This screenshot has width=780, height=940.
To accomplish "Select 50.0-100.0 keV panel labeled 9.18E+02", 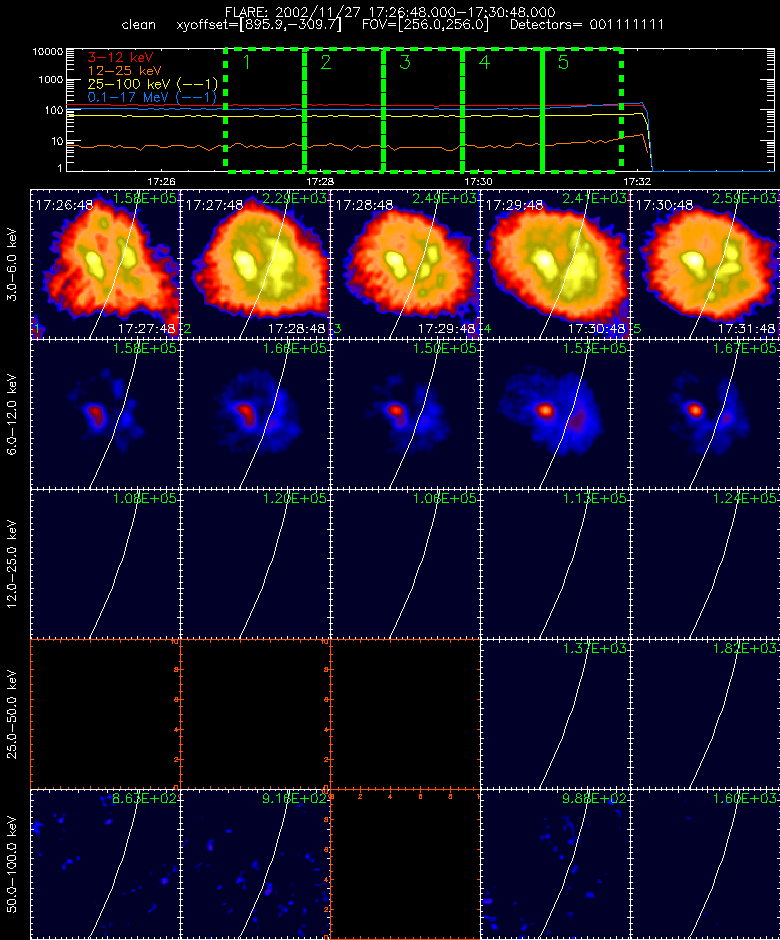I will (x=255, y=864).
